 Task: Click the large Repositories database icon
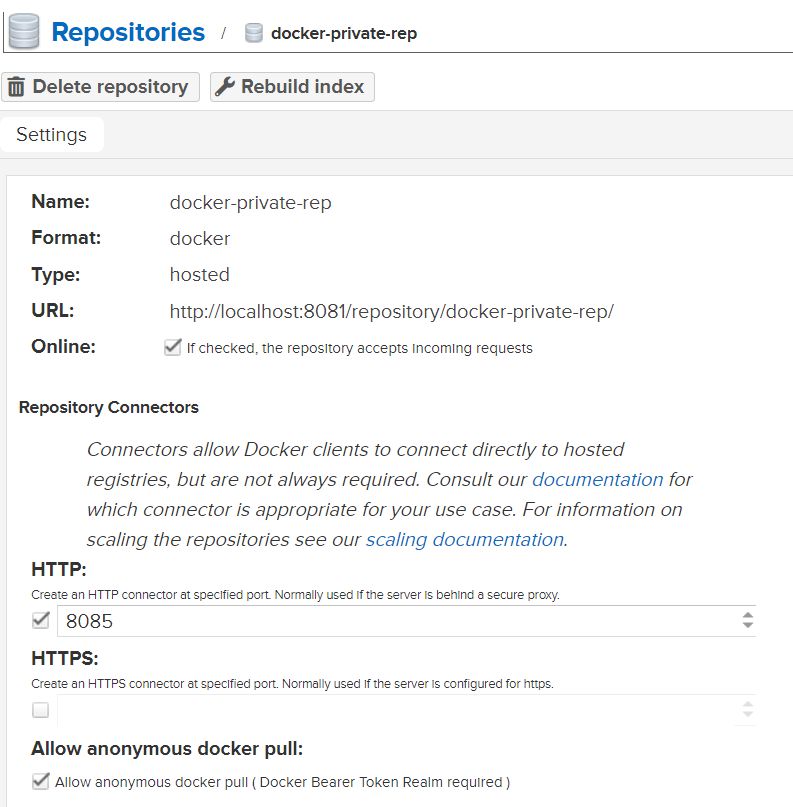[x=22, y=31]
